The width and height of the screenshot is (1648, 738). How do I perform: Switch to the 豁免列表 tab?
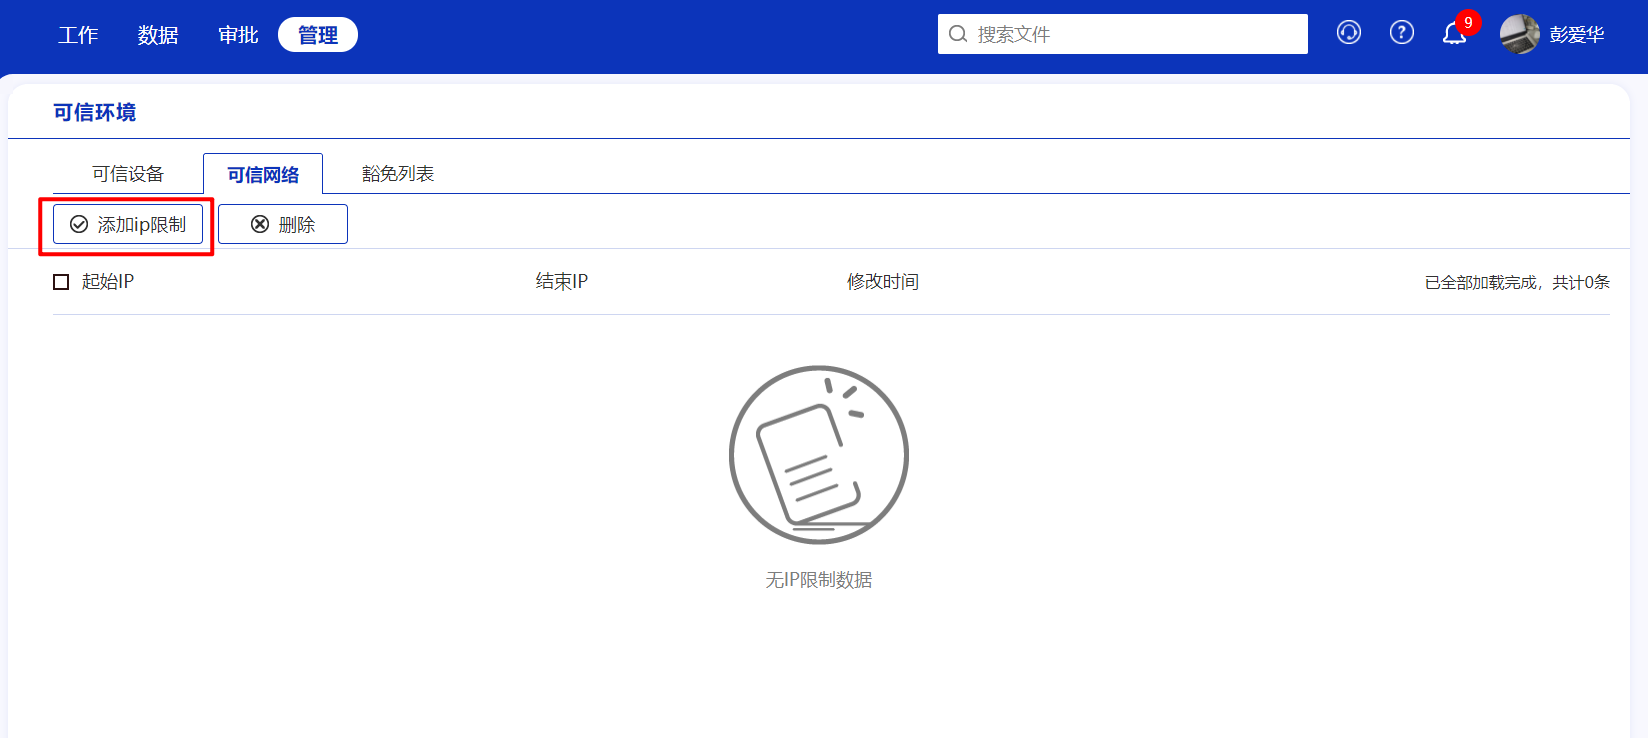398,174
